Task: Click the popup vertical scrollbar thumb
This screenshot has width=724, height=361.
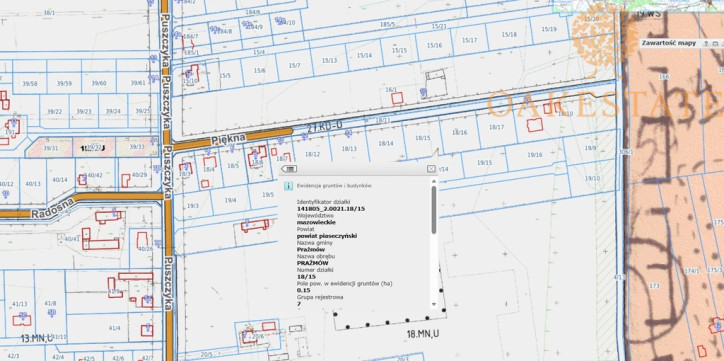Action: (x=434, y=210)
